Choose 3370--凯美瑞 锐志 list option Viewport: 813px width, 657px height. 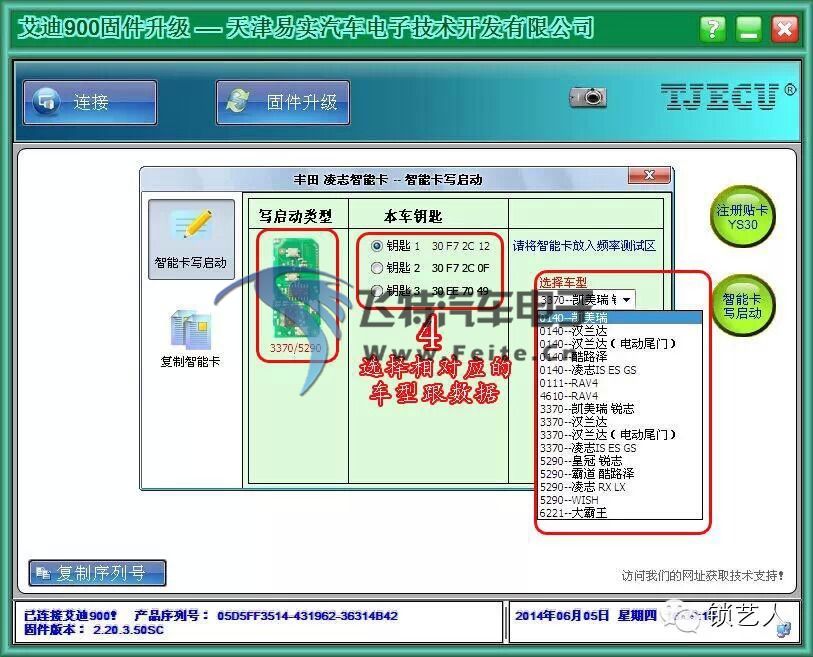point(620,409)
